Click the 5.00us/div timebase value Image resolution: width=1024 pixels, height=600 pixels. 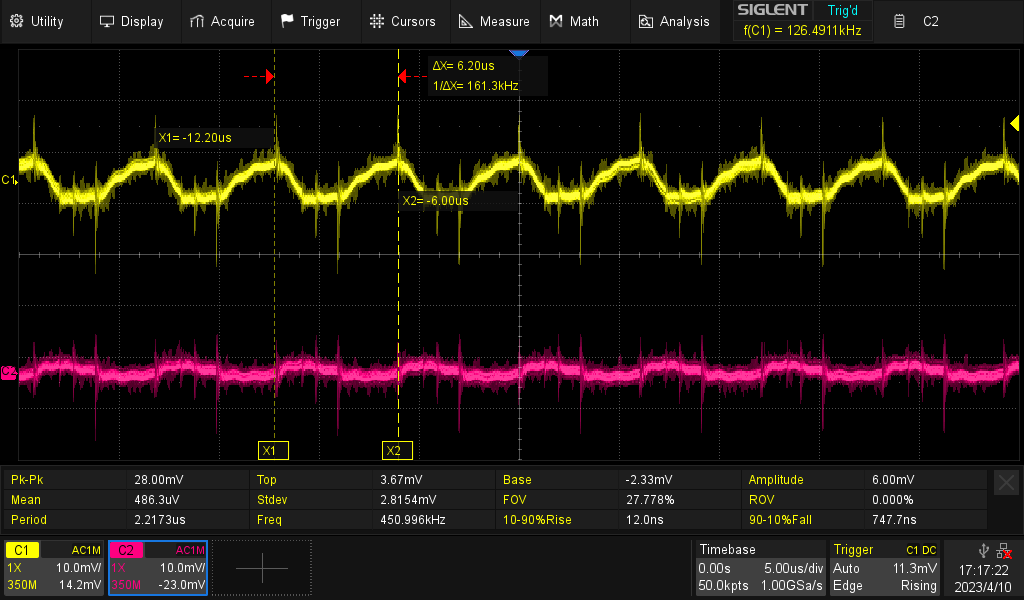click(x=793, y=568)
